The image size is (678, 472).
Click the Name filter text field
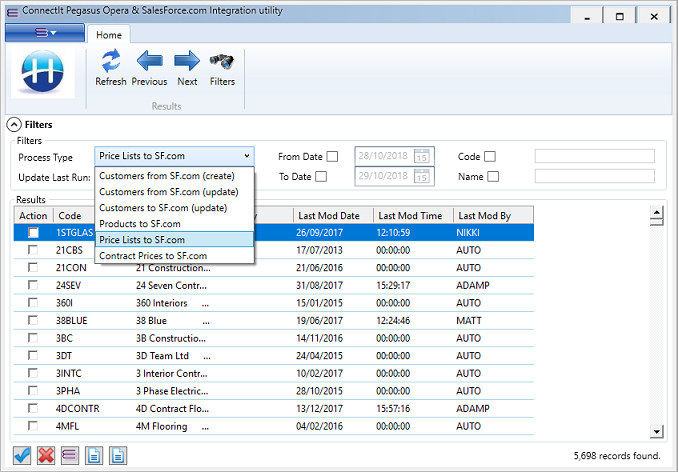click(x=594, y=176)
